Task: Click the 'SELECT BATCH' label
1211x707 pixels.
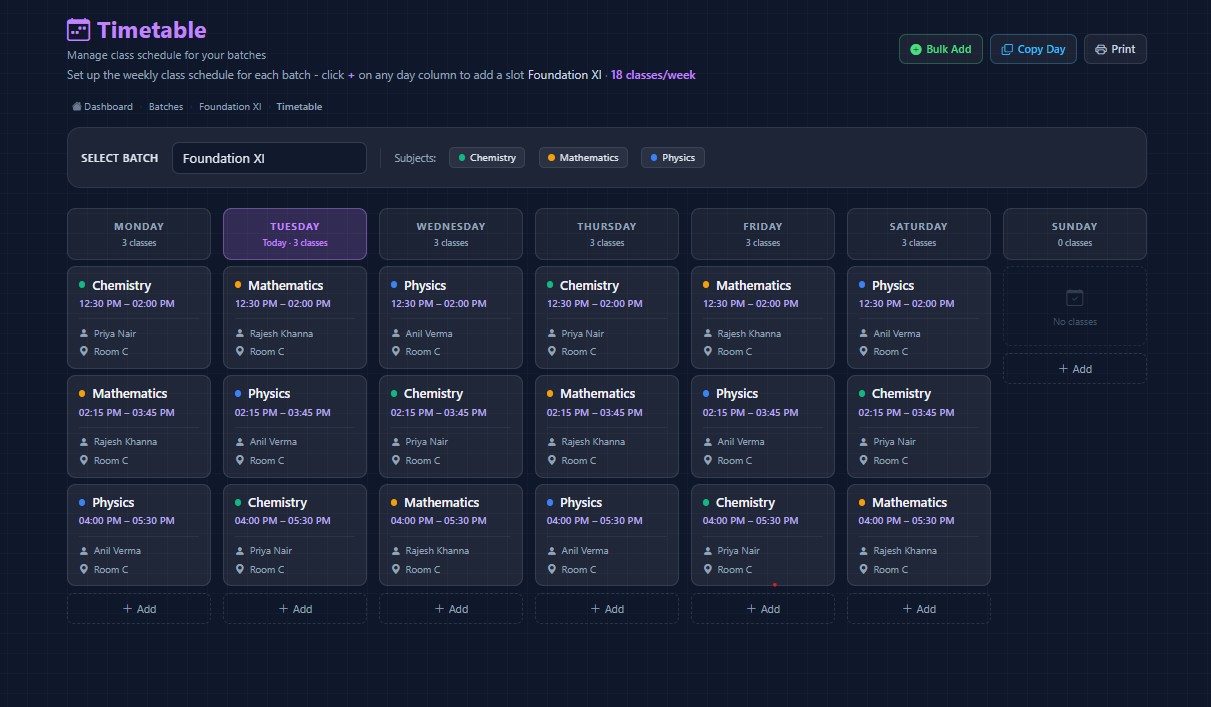Action: click(x=119, y=158)
